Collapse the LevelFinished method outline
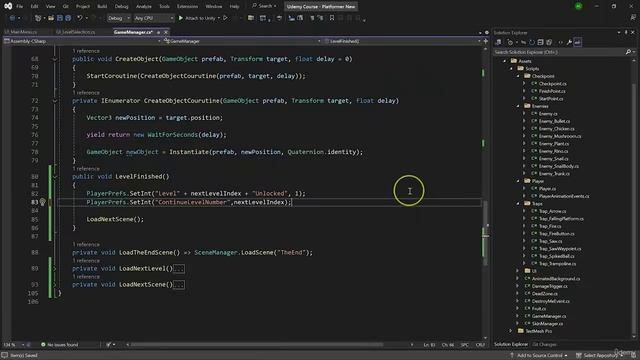640x360 pixels. (x=55, y=177)
